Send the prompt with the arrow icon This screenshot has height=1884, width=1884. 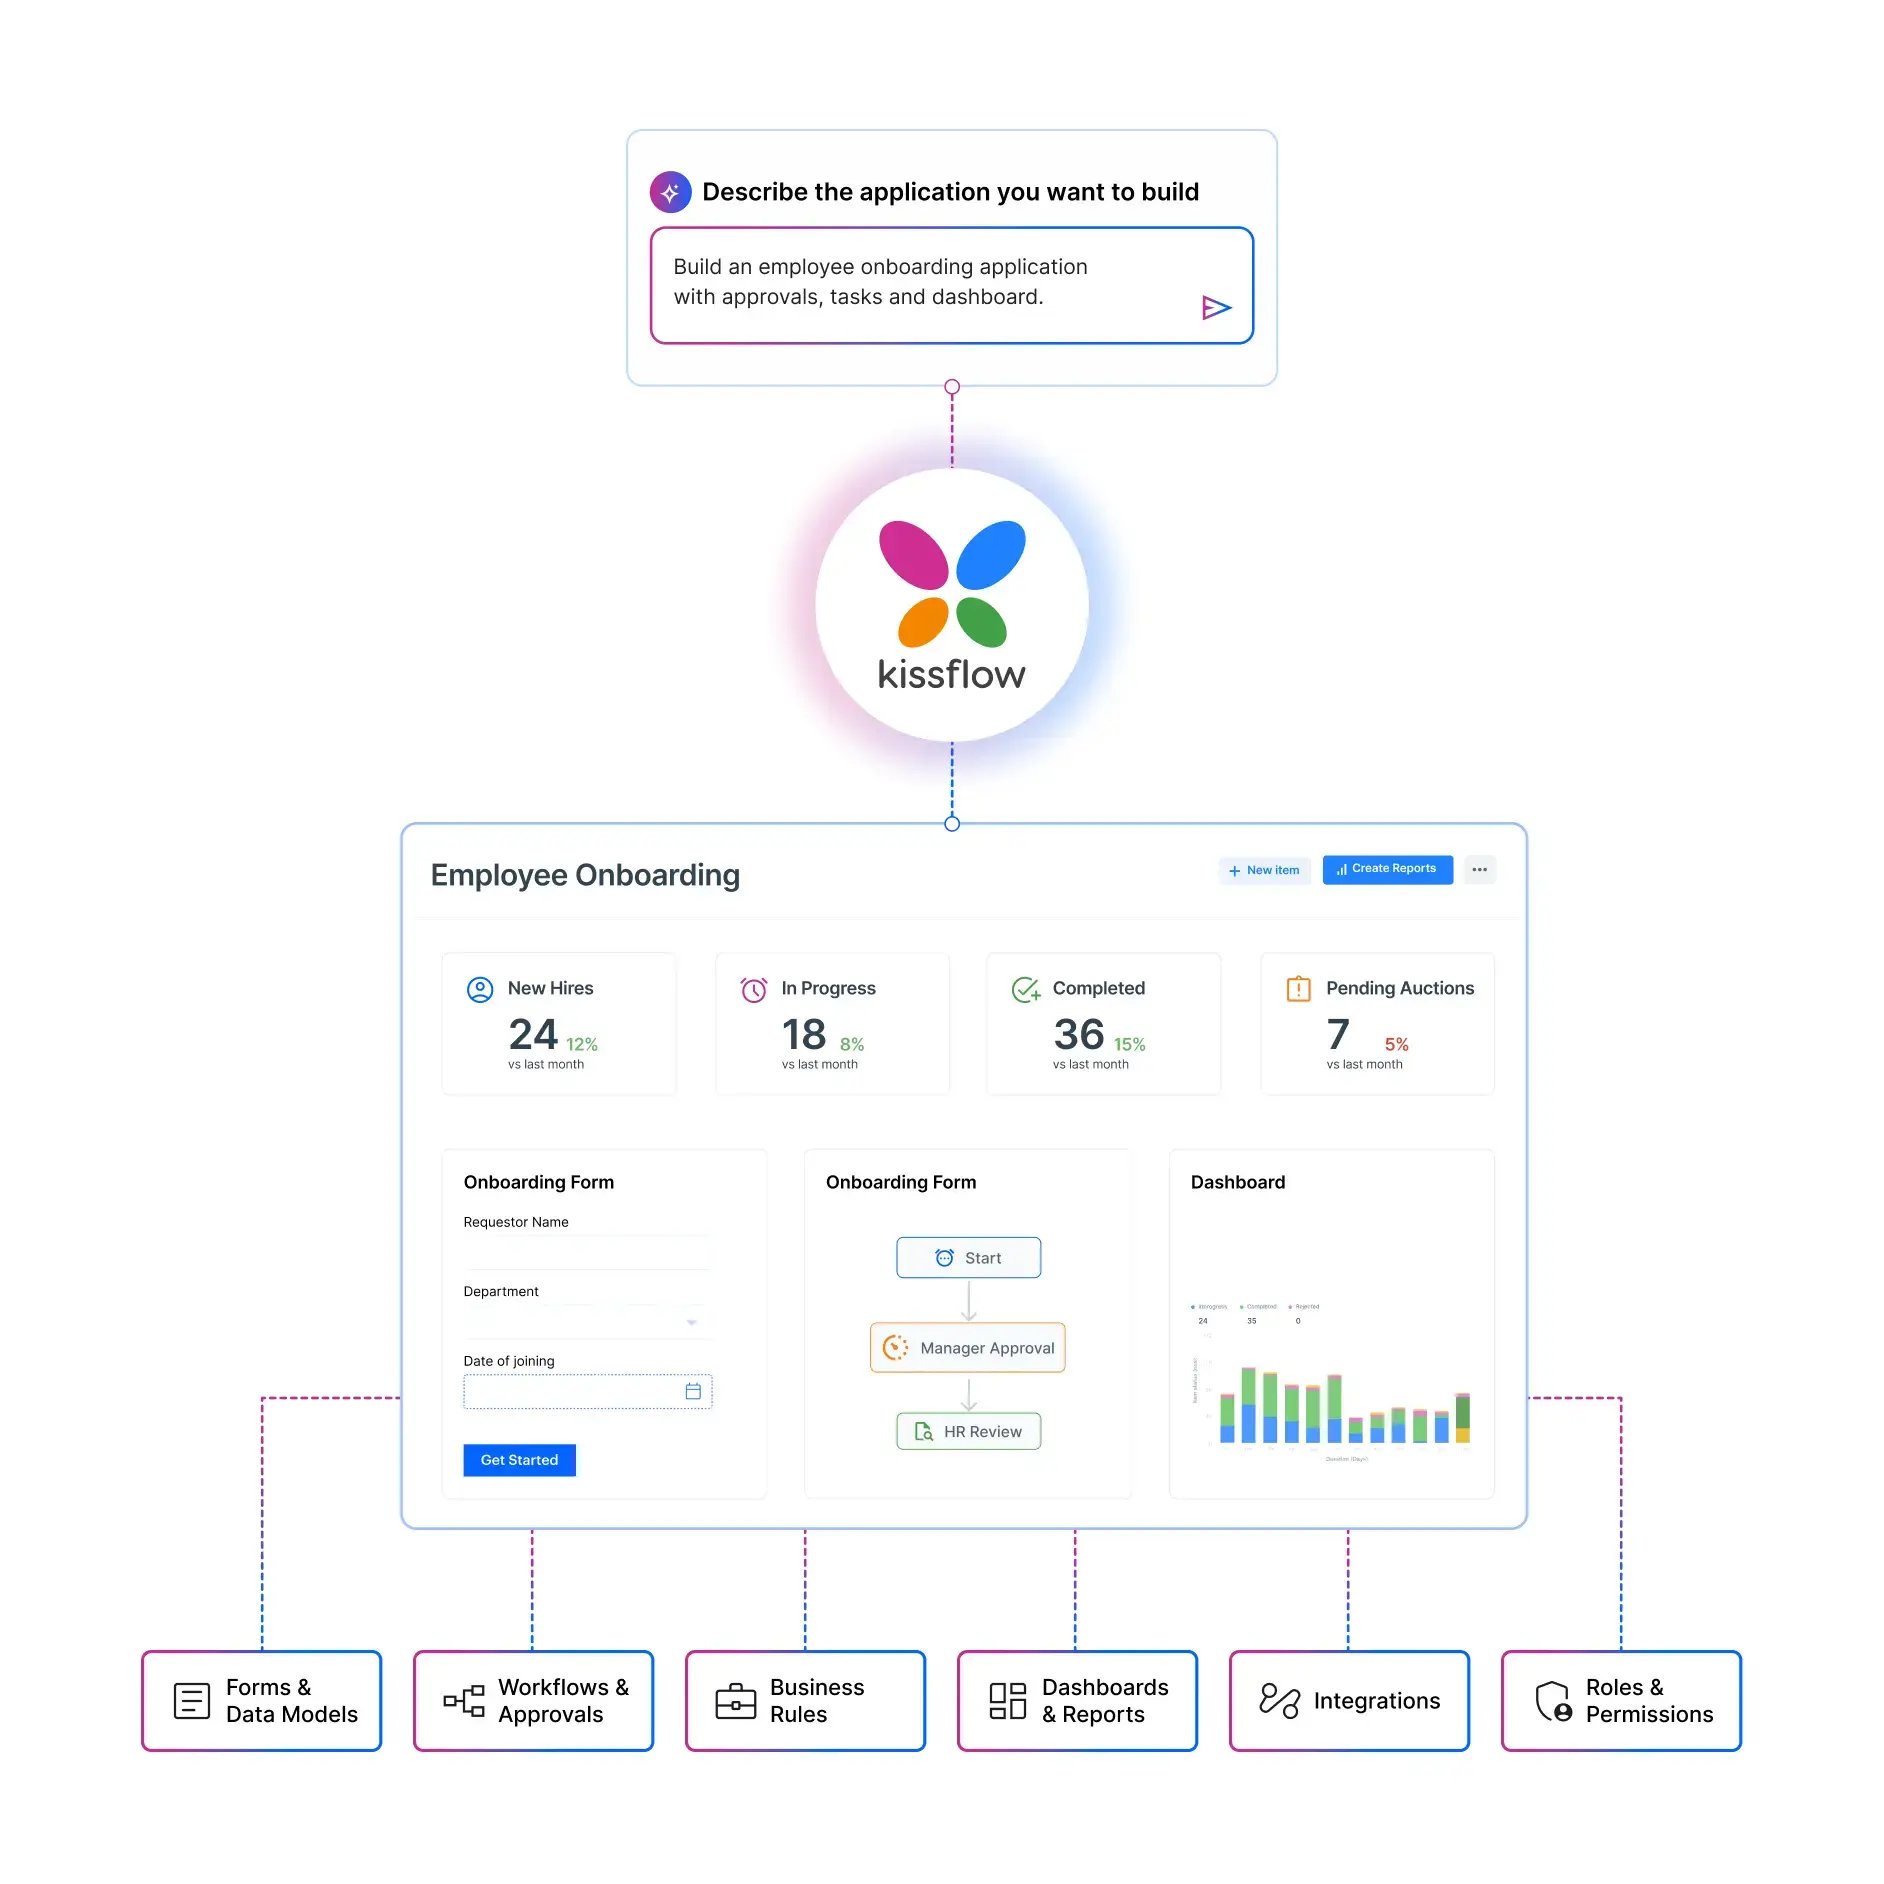(x=1216, y=307)
